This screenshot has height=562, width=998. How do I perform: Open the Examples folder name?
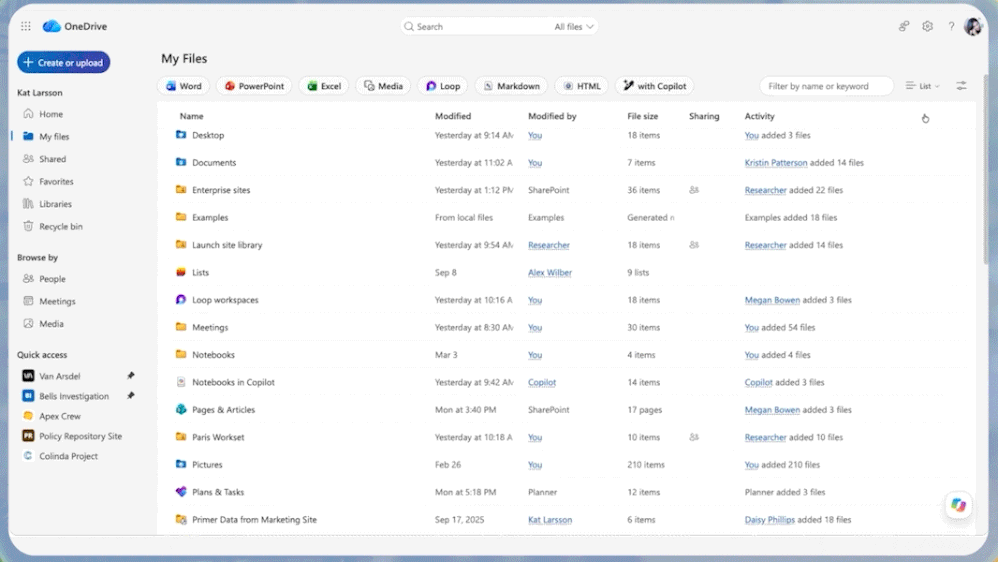[x=210, y=217]
